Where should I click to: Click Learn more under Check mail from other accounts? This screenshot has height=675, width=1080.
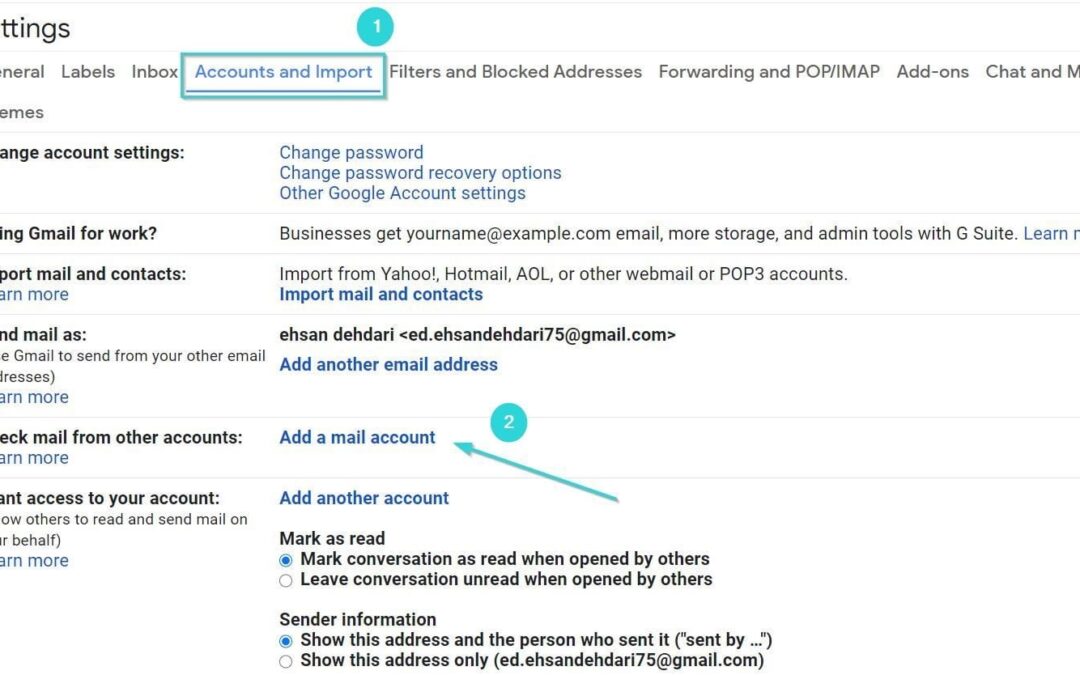click(36, 458)
